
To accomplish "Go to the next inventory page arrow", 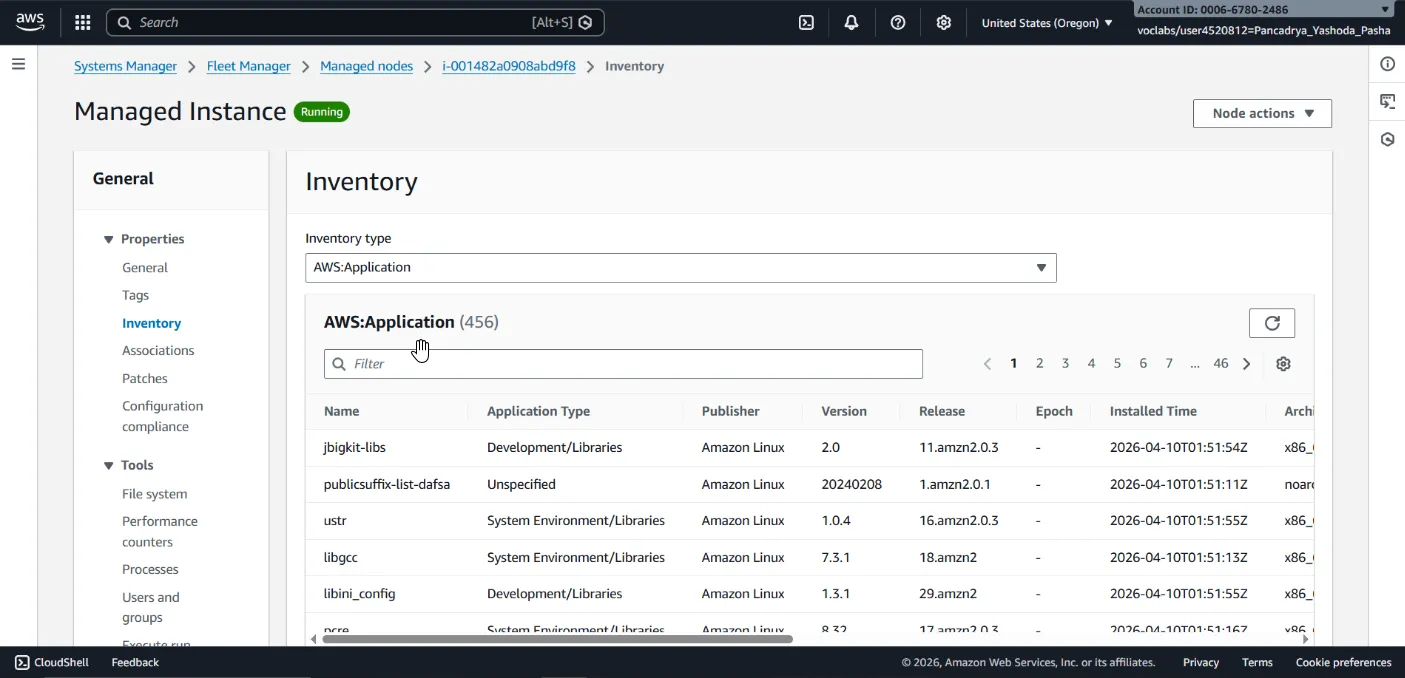I will click(1246, 363).
